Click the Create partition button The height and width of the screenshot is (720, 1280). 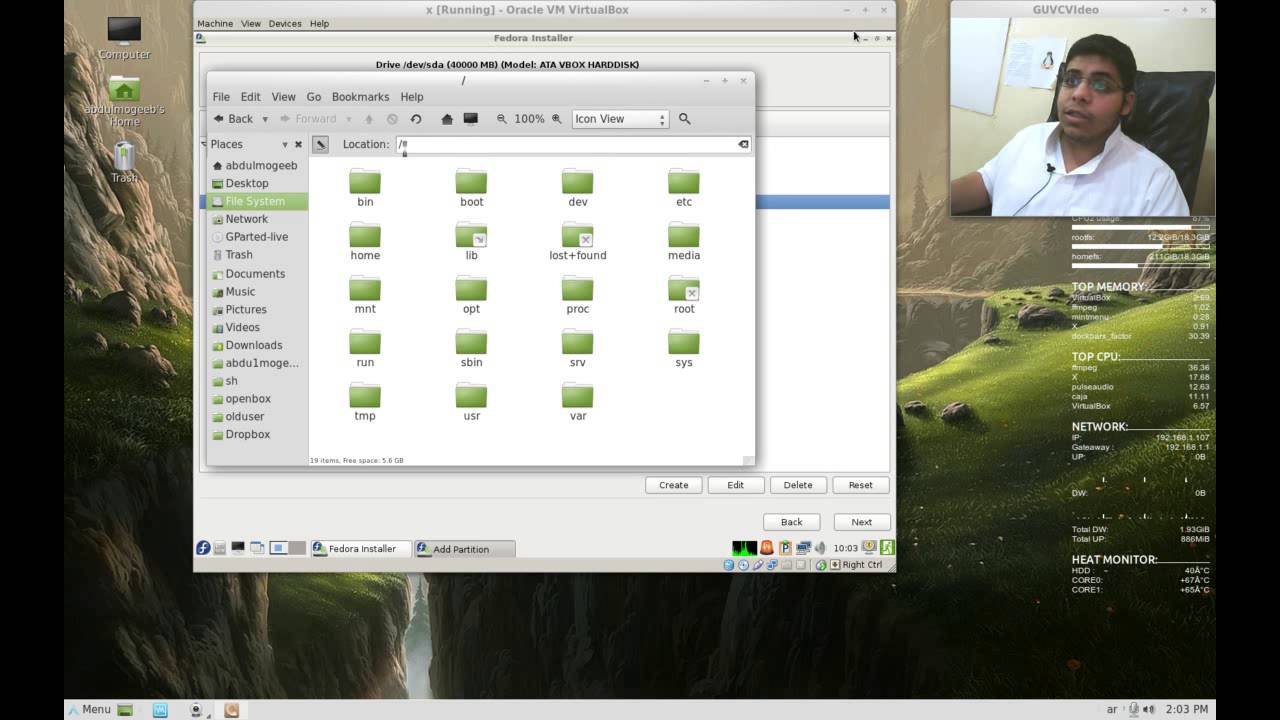pyautogui.click(x=673, y=485)
